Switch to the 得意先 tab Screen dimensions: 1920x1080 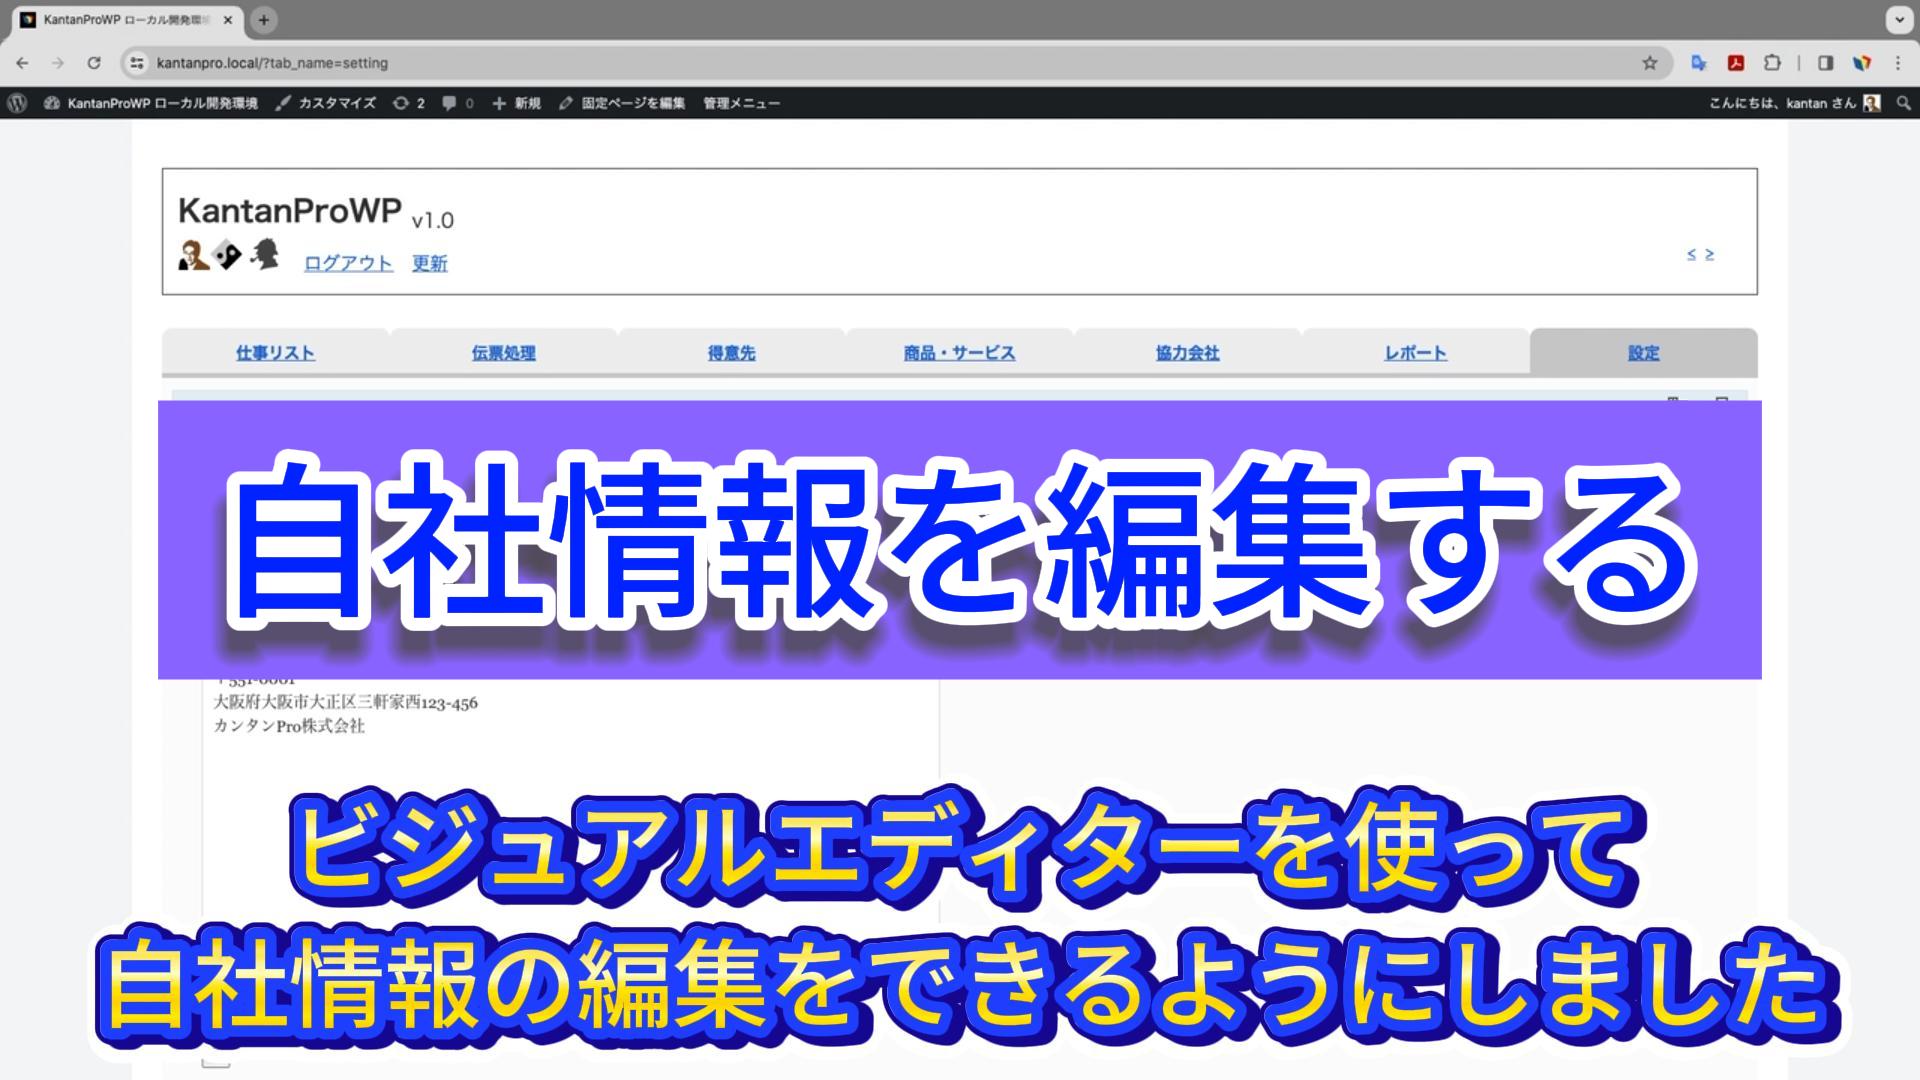pos(731,353)
